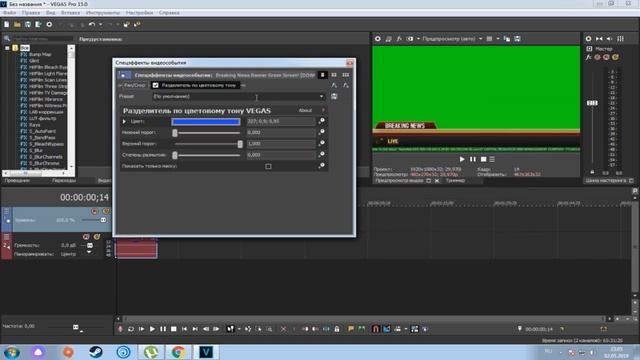
Task: Open Steam from the Windows taskbar
Action: (x=96, y=352)
